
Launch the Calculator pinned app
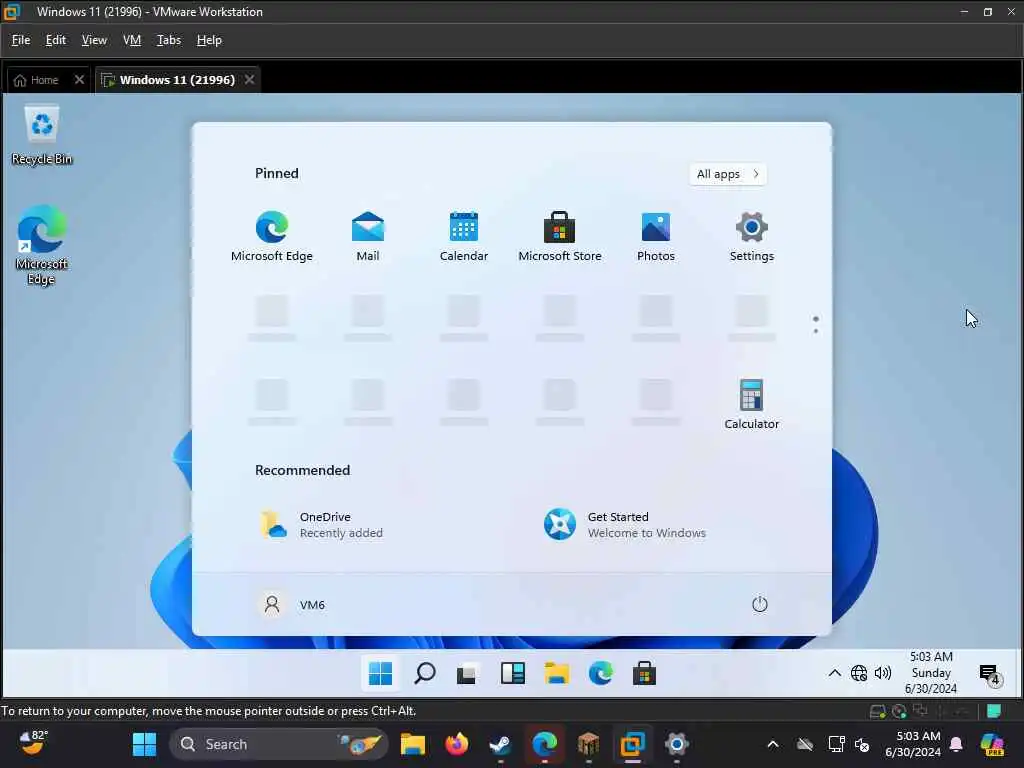click(752, 404)
